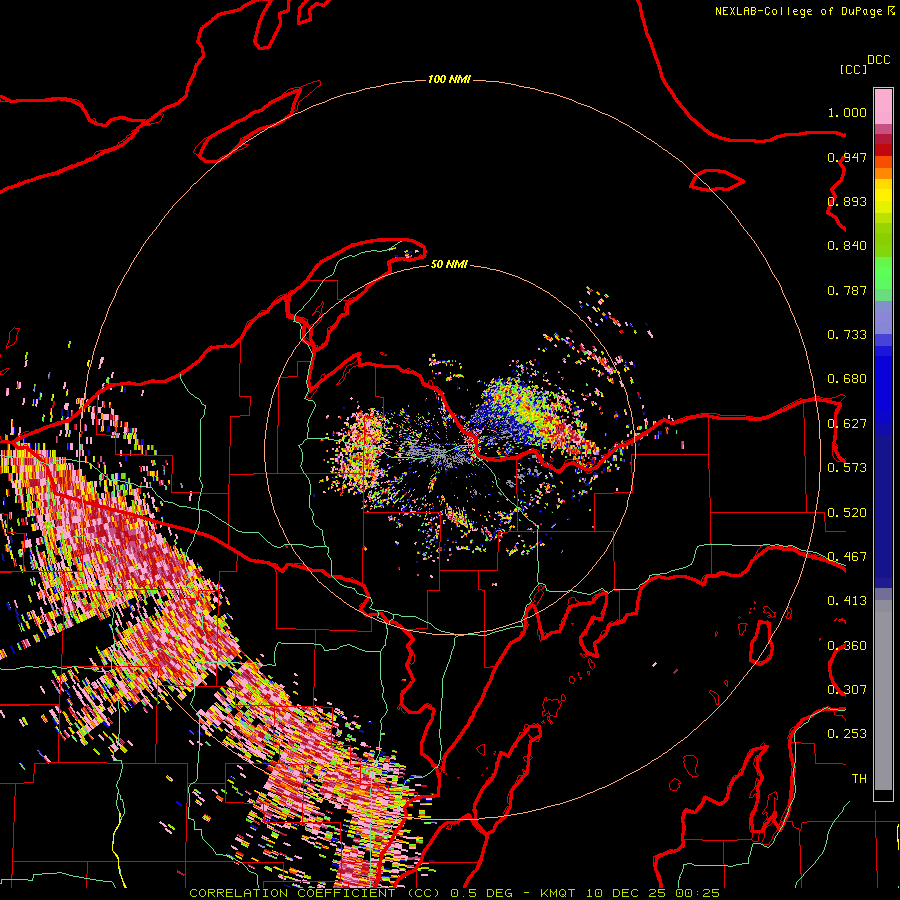Click the 100 NMI range ring label

449,79
